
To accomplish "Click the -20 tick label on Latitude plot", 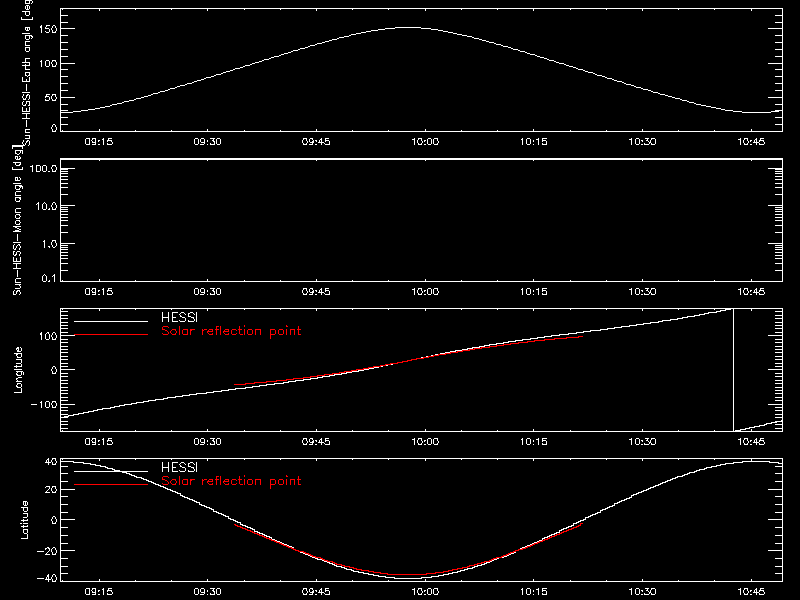I will tap(47, 551).
